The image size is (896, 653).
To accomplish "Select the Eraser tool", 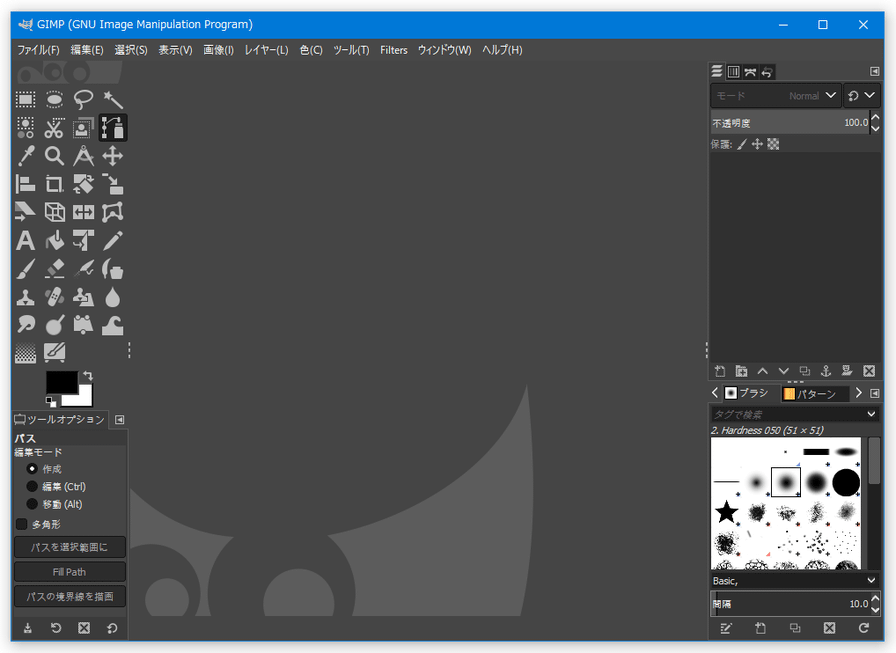I will (x=54, y=269).
